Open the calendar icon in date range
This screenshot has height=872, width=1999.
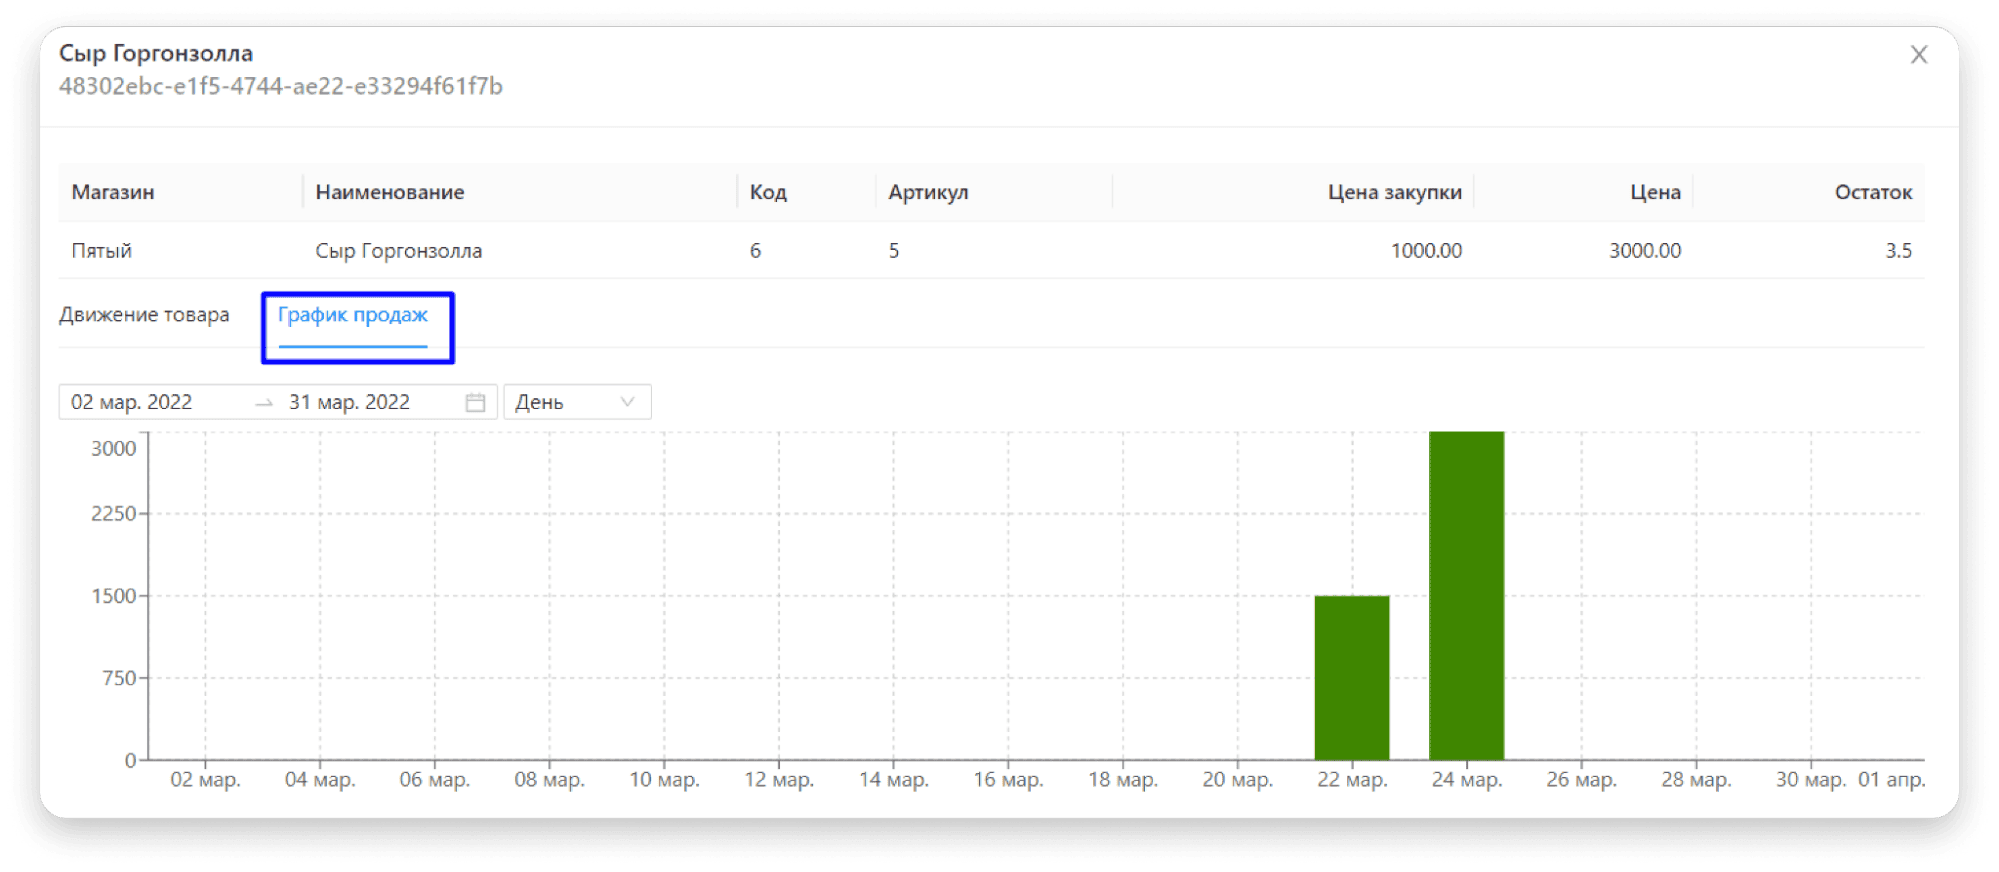point(475,402)
